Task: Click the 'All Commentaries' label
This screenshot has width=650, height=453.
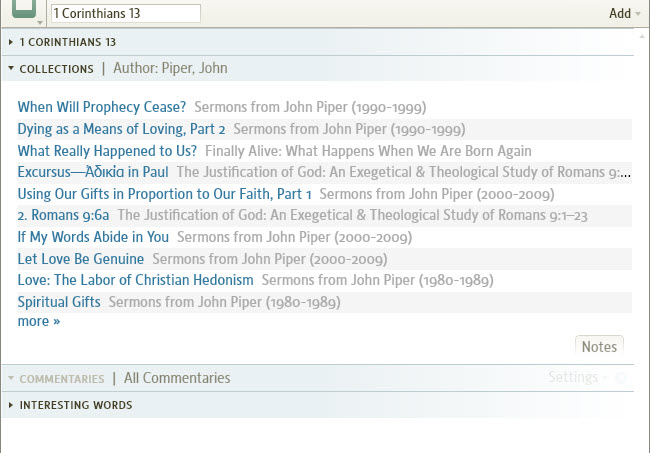Action: 177,378
